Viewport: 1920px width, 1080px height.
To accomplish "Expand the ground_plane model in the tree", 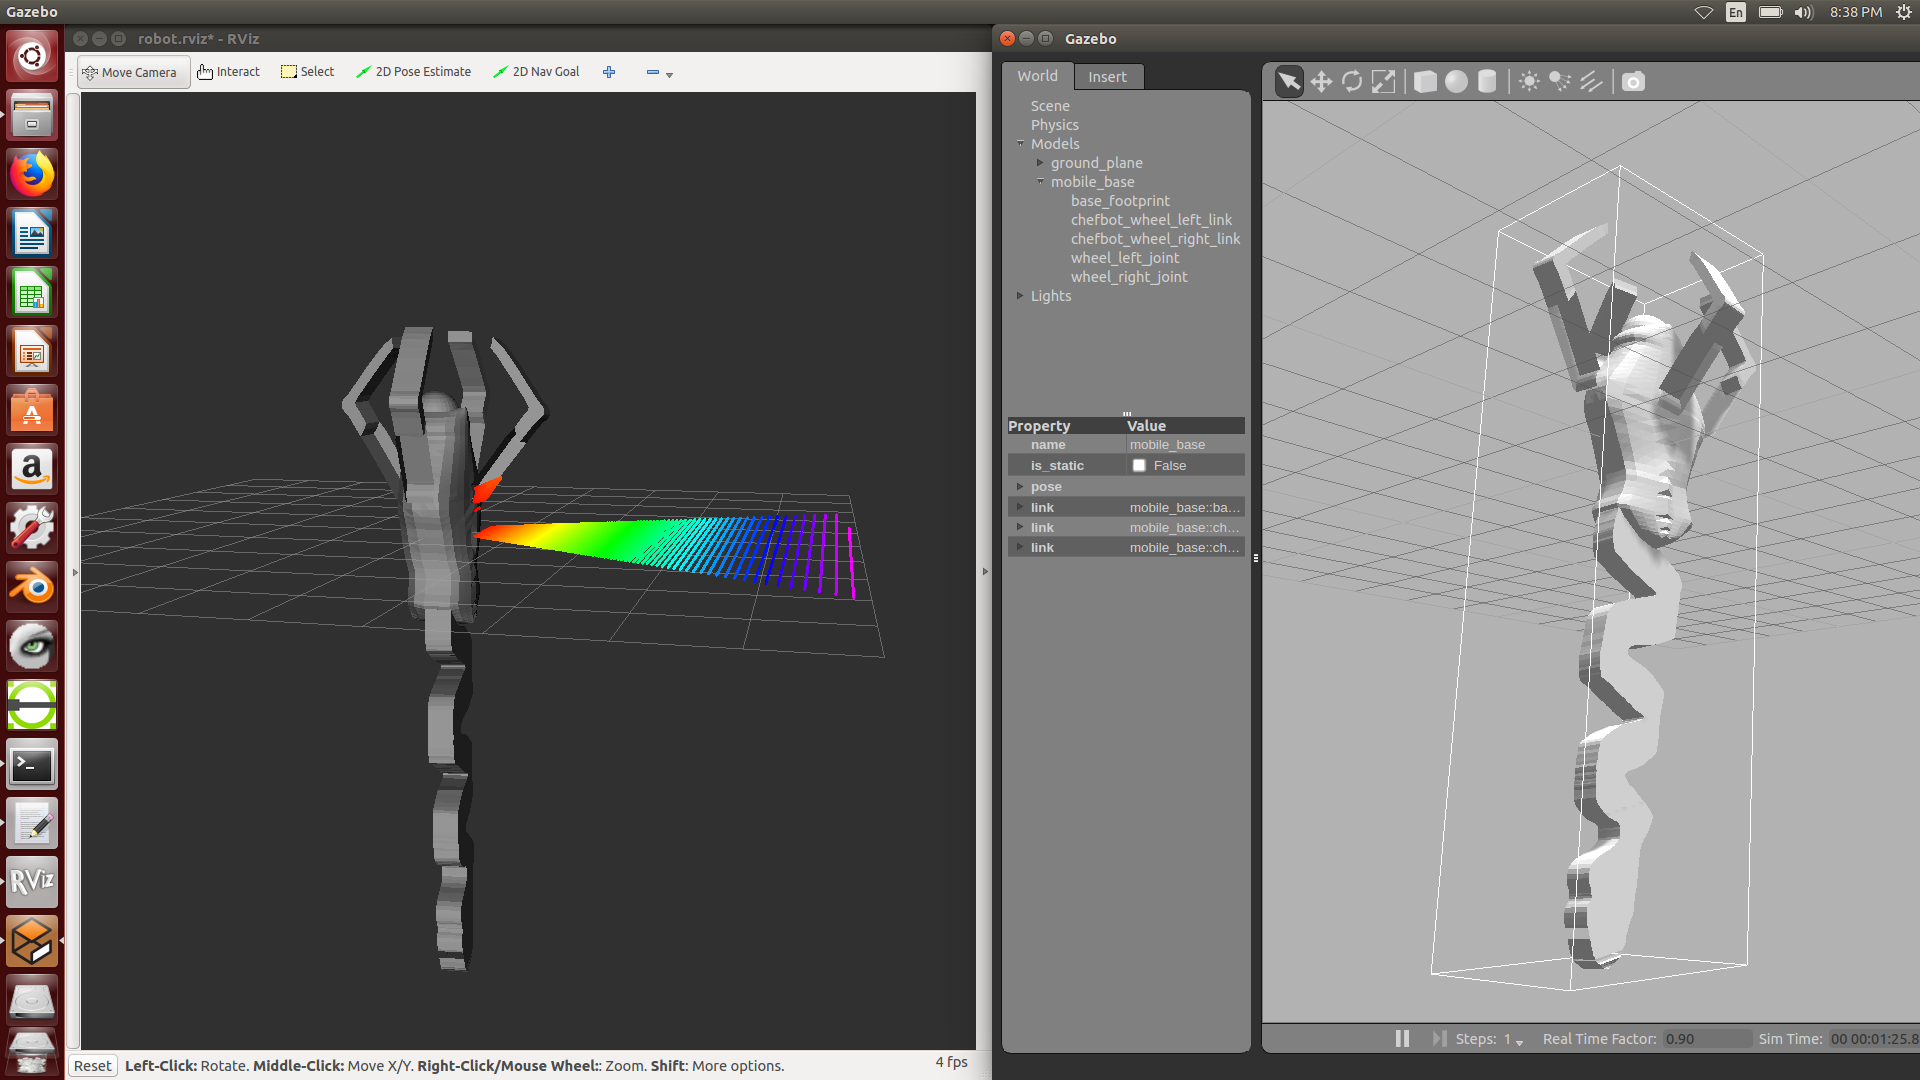I will coord(1040,162).
